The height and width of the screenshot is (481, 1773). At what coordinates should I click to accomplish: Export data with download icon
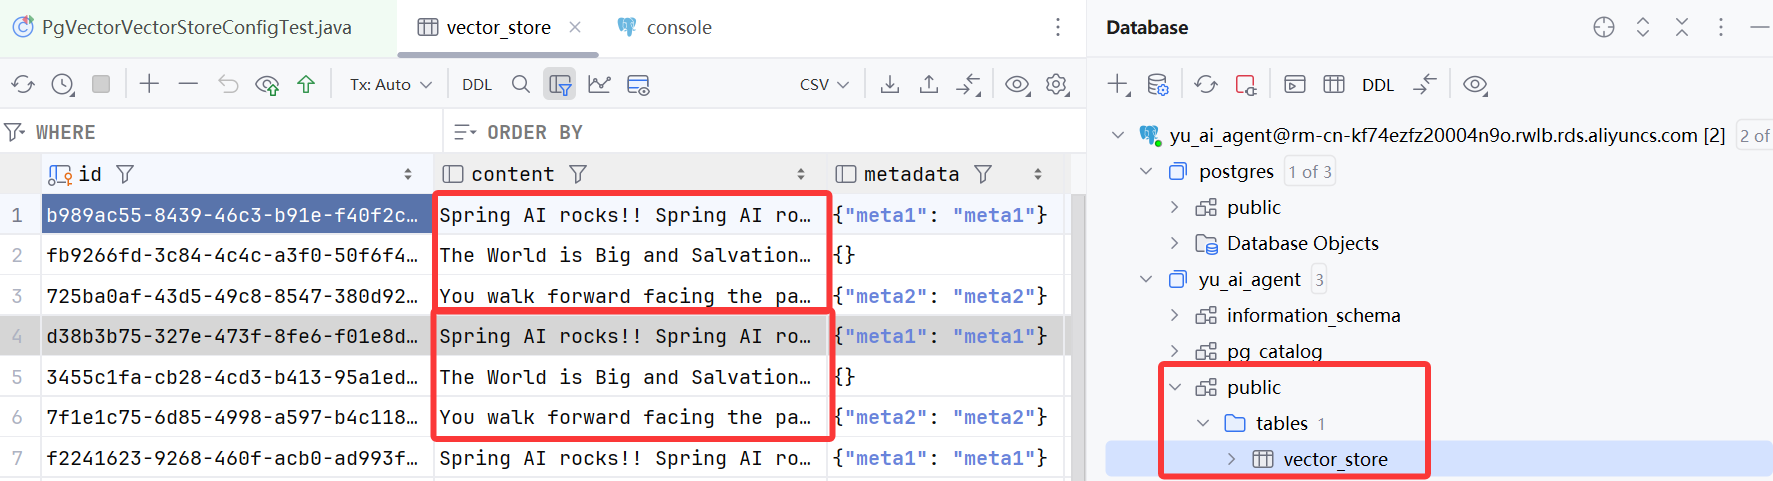point(889,85)
